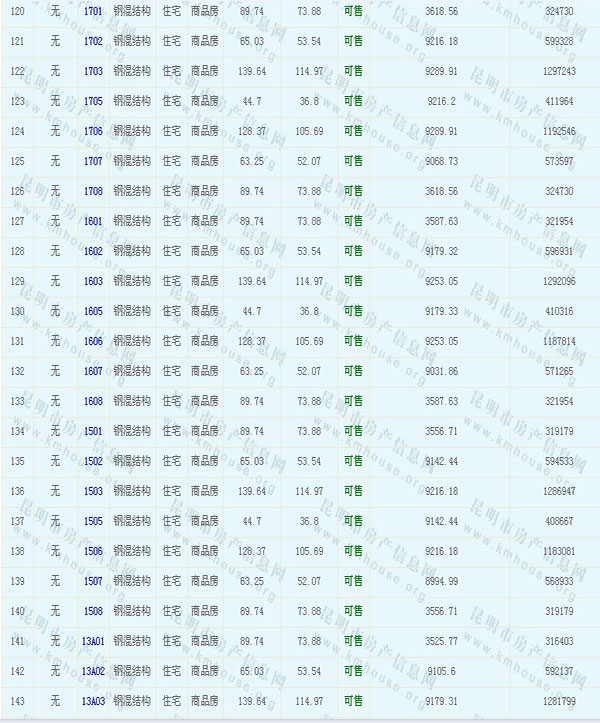This screenshot has height=723, width=600.
Task: Open room 1706 link
Action: (x=93, y=131)
